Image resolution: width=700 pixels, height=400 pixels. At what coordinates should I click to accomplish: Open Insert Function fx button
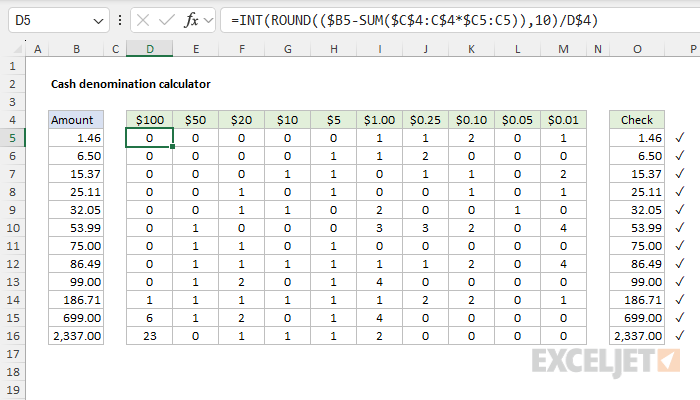point(191,20)
